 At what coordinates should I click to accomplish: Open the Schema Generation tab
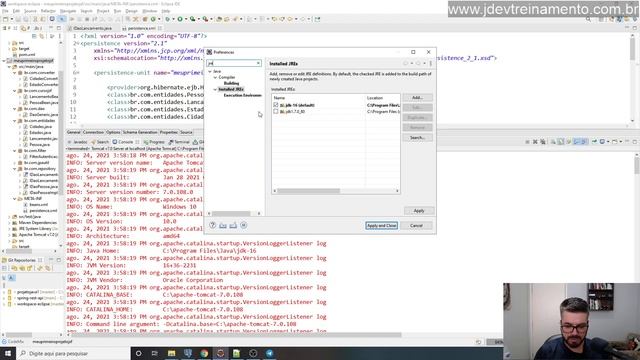tap(140, 132)
